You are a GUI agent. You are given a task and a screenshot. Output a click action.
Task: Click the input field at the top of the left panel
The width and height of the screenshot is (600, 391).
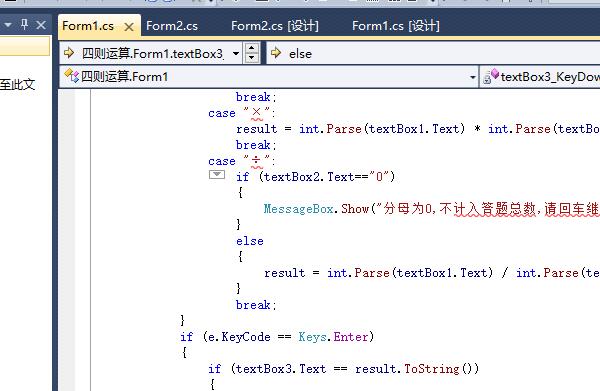pyautogui.click(x=24, y=46)
